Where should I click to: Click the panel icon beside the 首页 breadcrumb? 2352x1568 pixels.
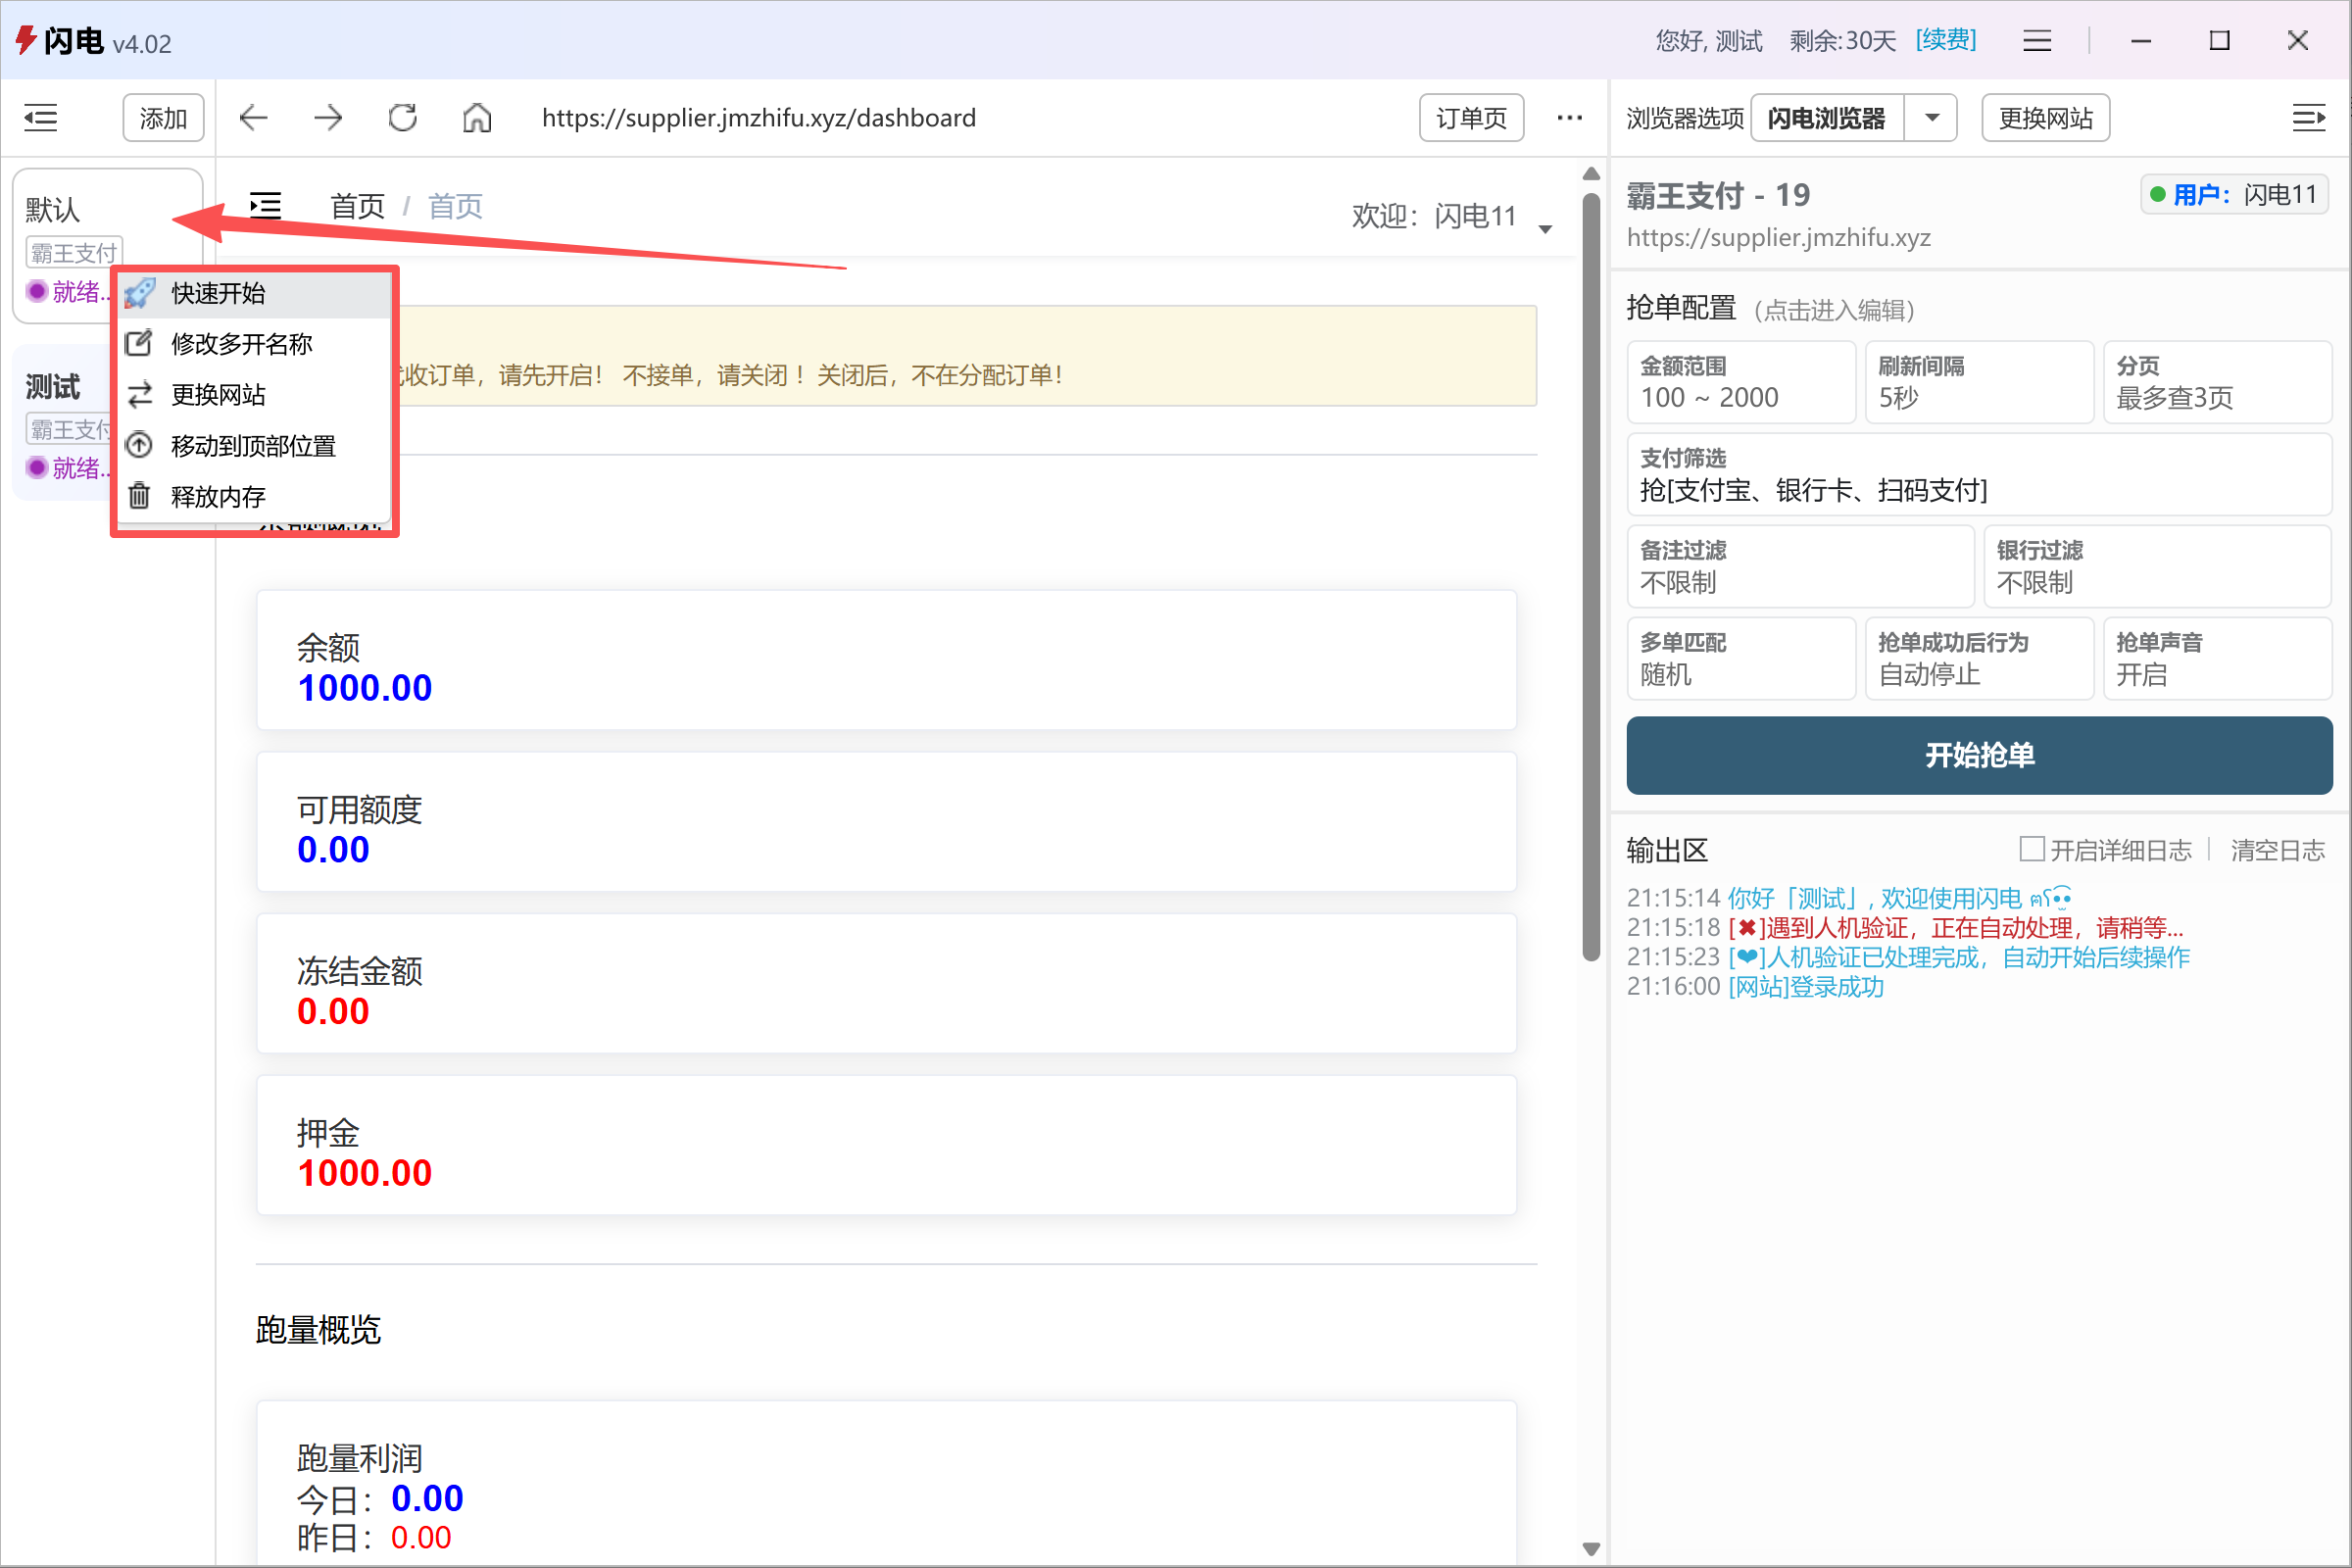[x=266, y=206]
